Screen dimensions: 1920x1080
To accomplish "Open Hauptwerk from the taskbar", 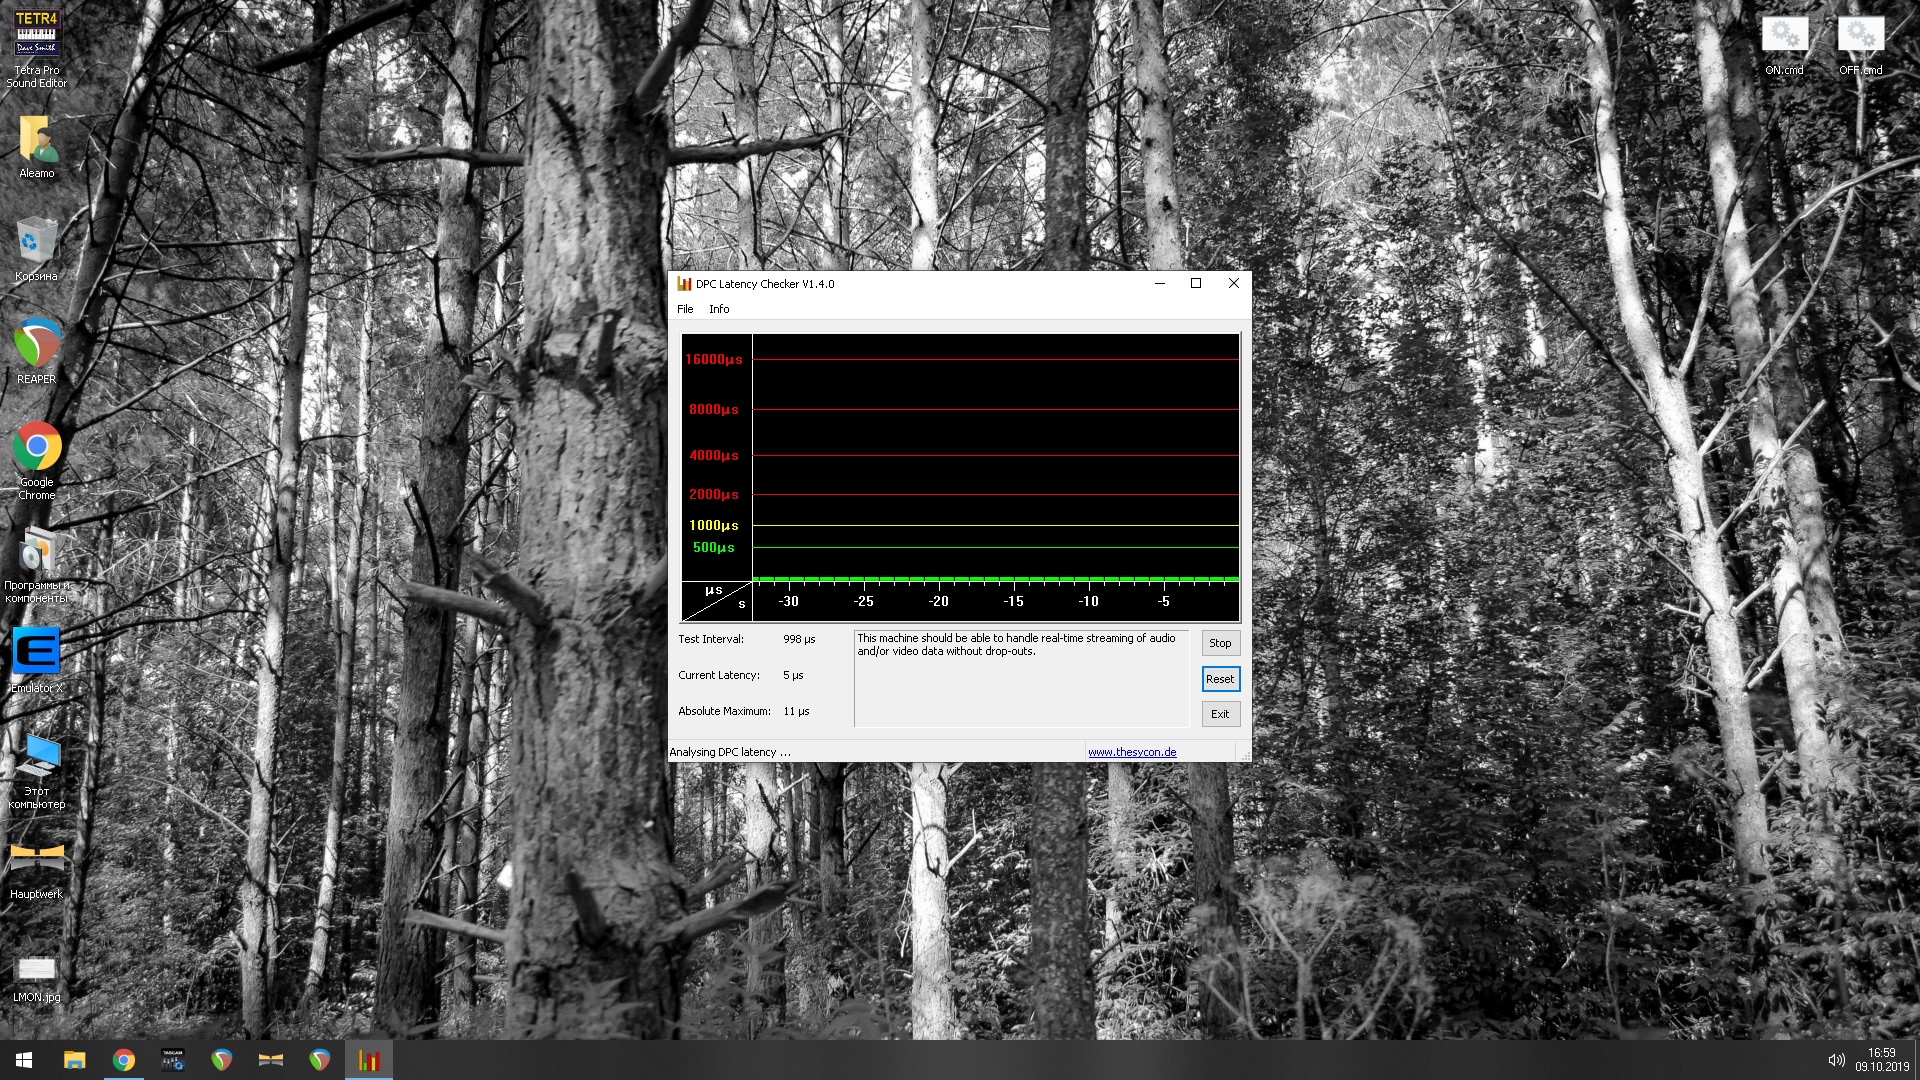I will [271, 1060].
